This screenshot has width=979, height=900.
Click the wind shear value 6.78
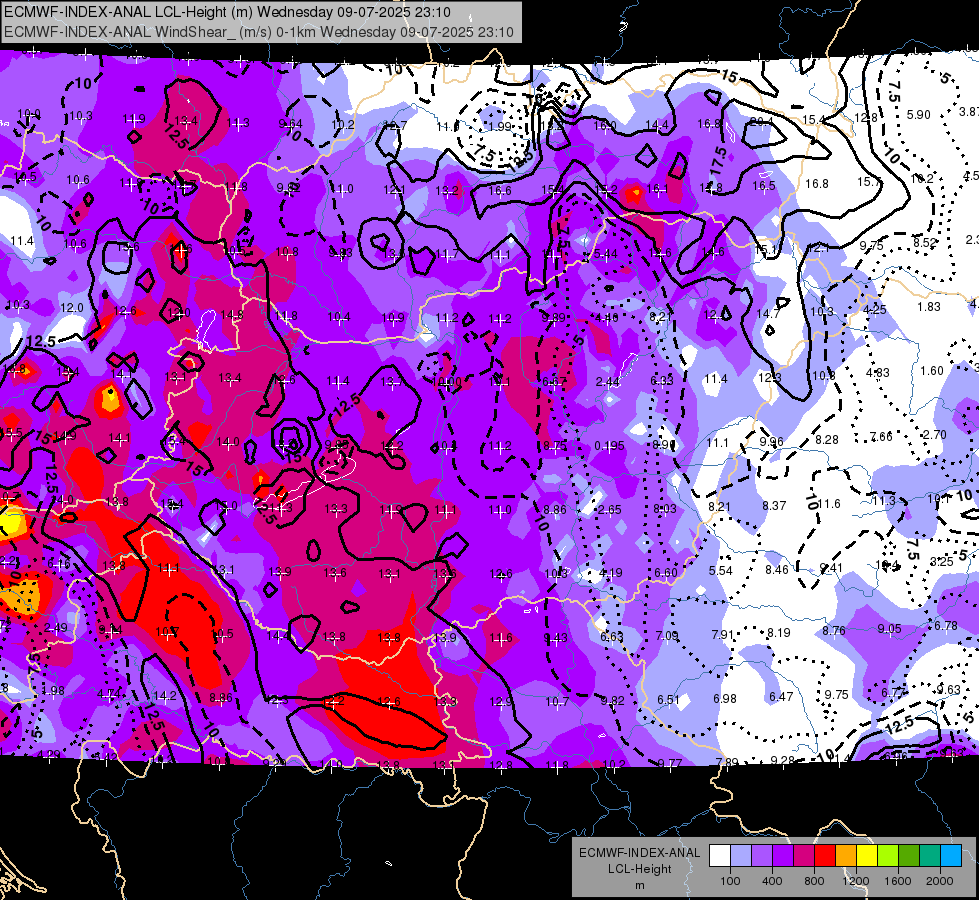pos(945,626)
